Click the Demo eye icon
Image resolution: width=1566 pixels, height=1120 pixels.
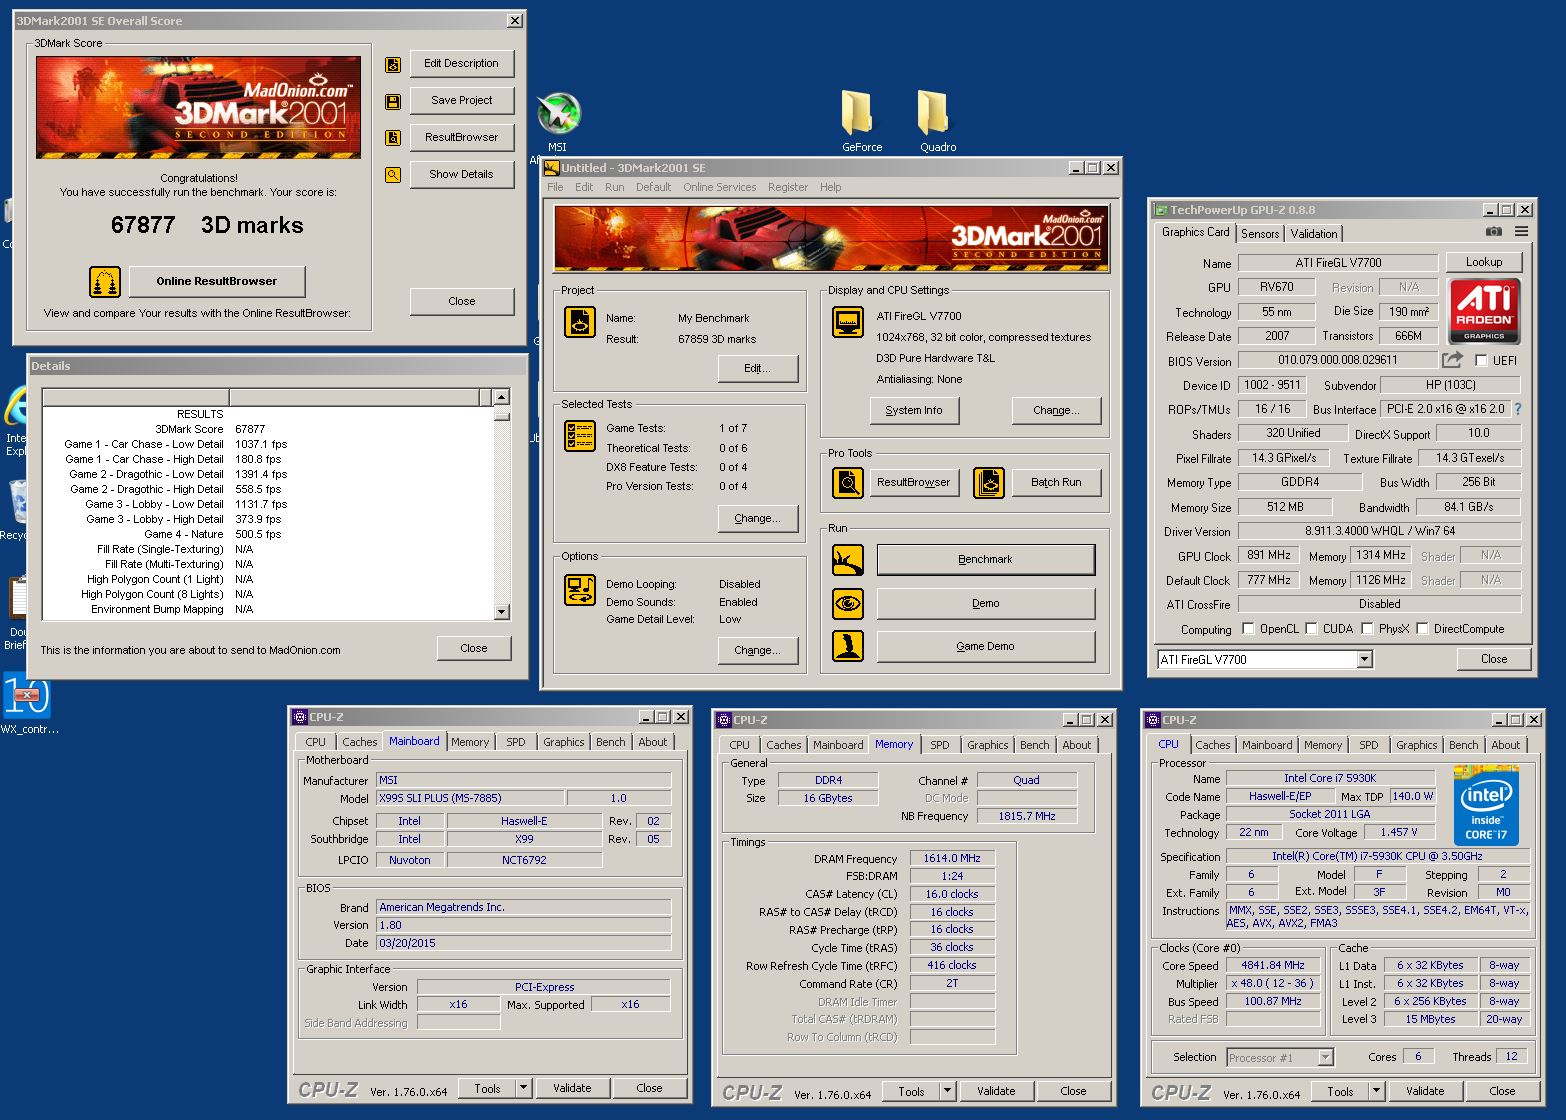pyautogui.click(x=848, y=603)
